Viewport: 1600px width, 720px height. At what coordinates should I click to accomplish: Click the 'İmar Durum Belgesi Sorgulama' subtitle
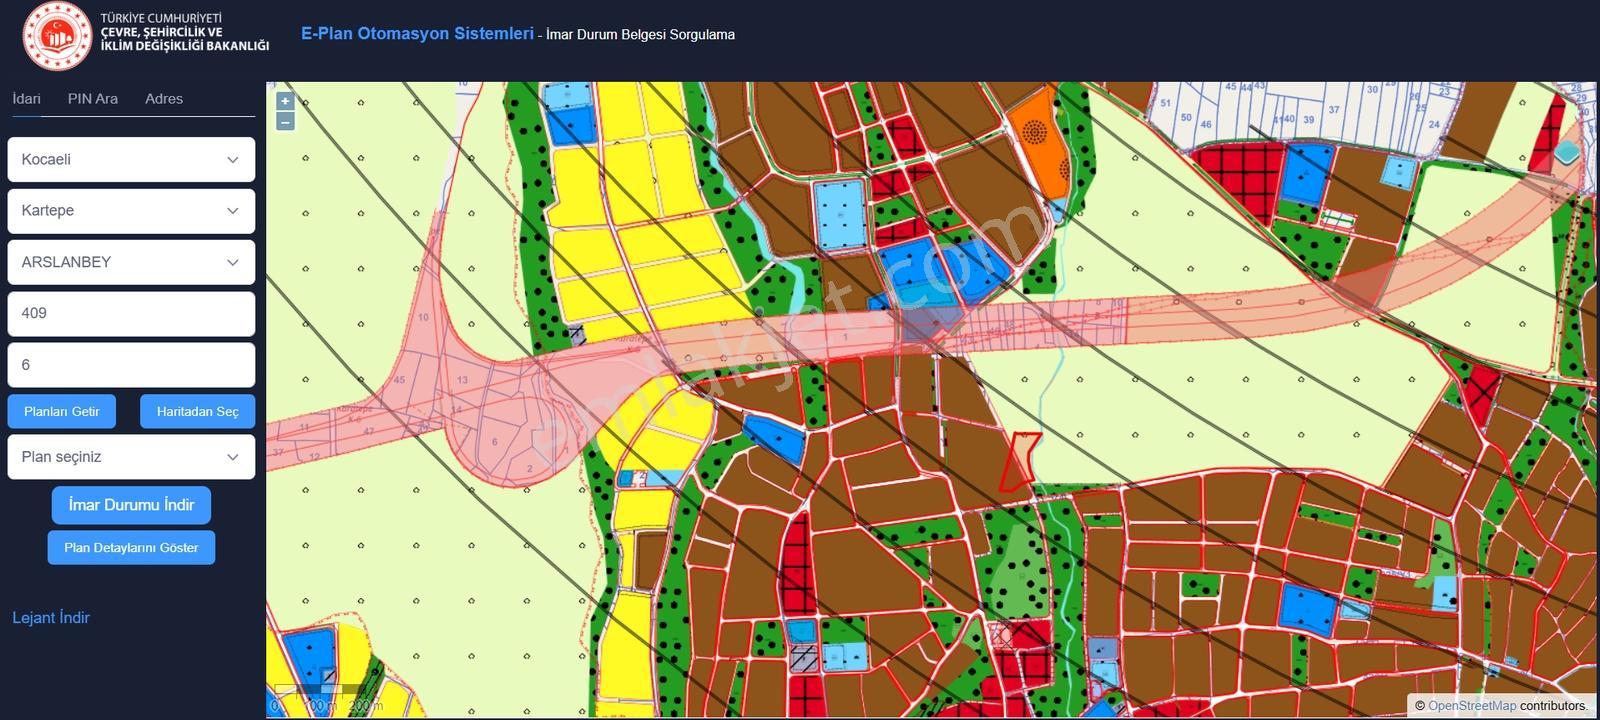pos(641,34)
